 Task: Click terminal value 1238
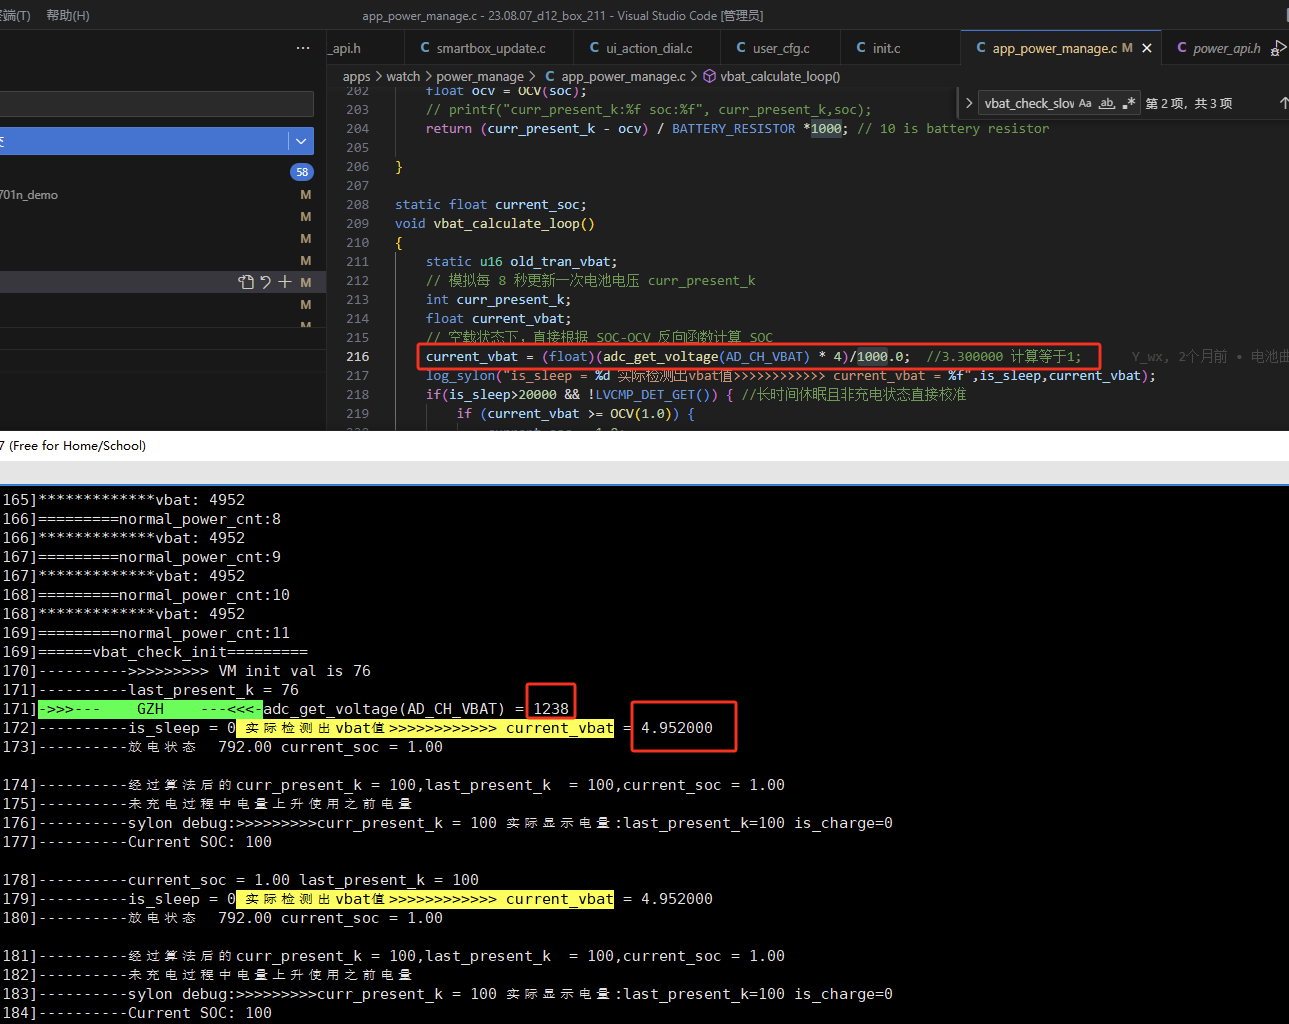[x=551, y=709]
